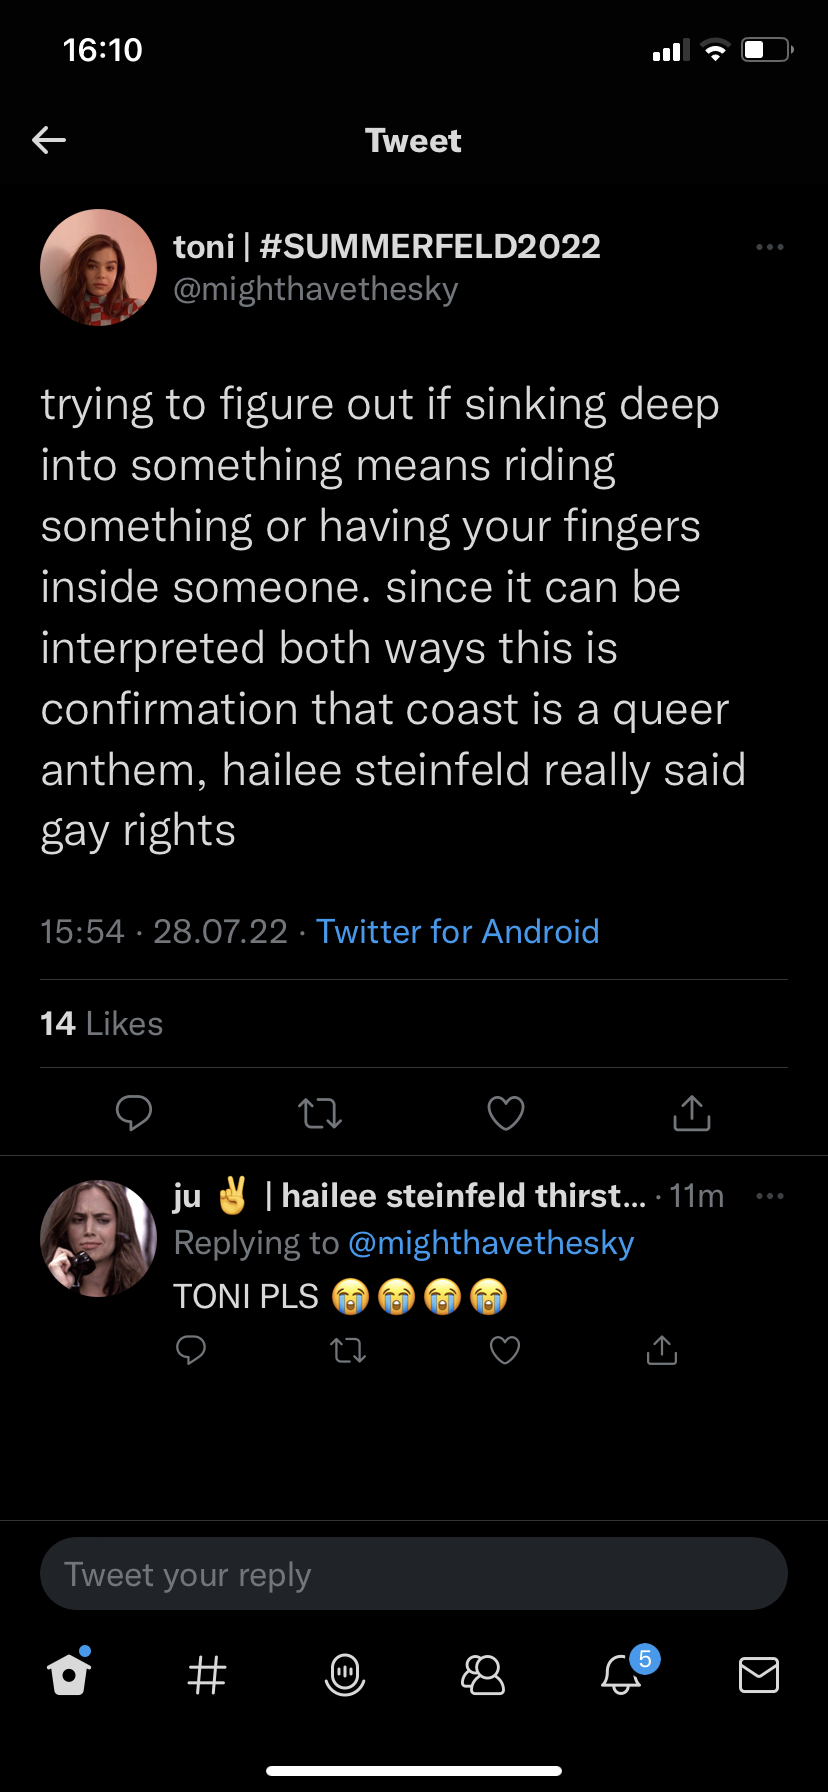Go back using the back arrow
This screenshot has width=828, height=1792.
(49, 141)
